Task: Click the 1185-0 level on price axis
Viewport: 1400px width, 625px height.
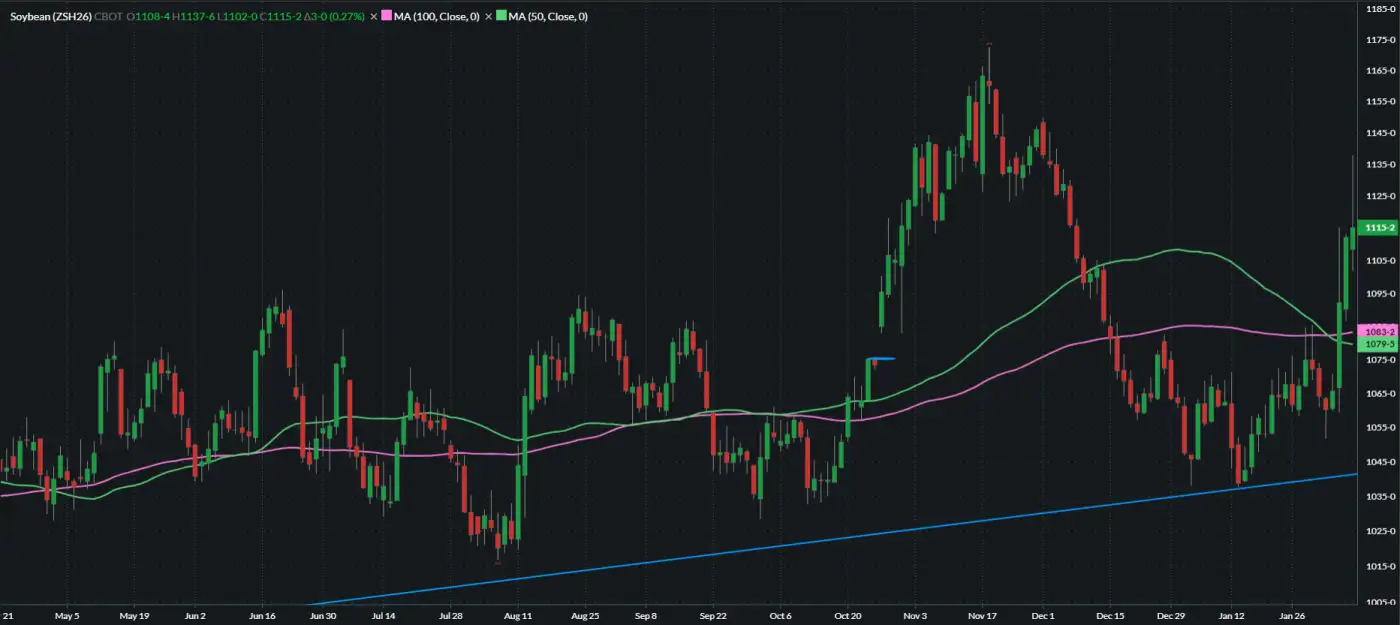Action: pos(1379,9)
